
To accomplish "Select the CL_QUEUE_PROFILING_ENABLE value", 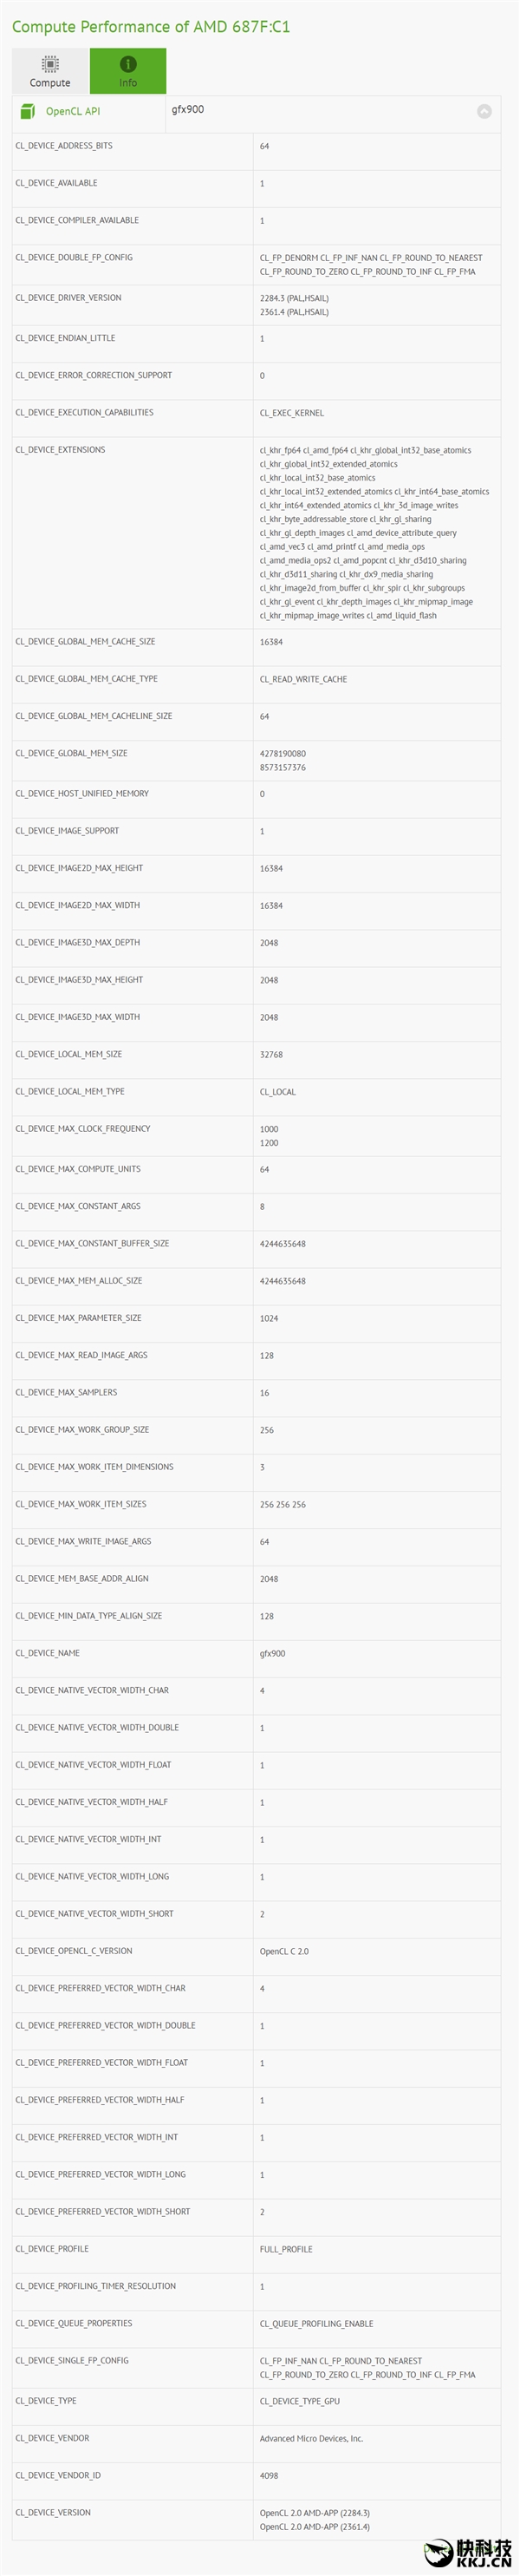I will click(316, 2324).
